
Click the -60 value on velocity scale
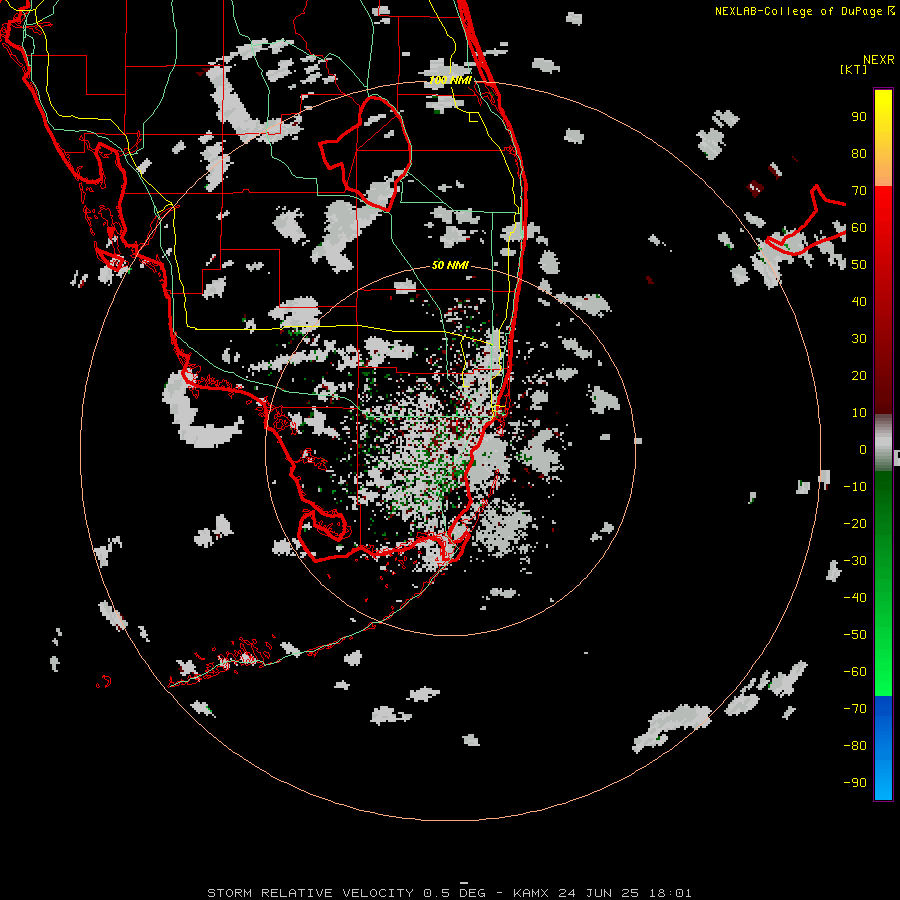(x=855, y=672)
